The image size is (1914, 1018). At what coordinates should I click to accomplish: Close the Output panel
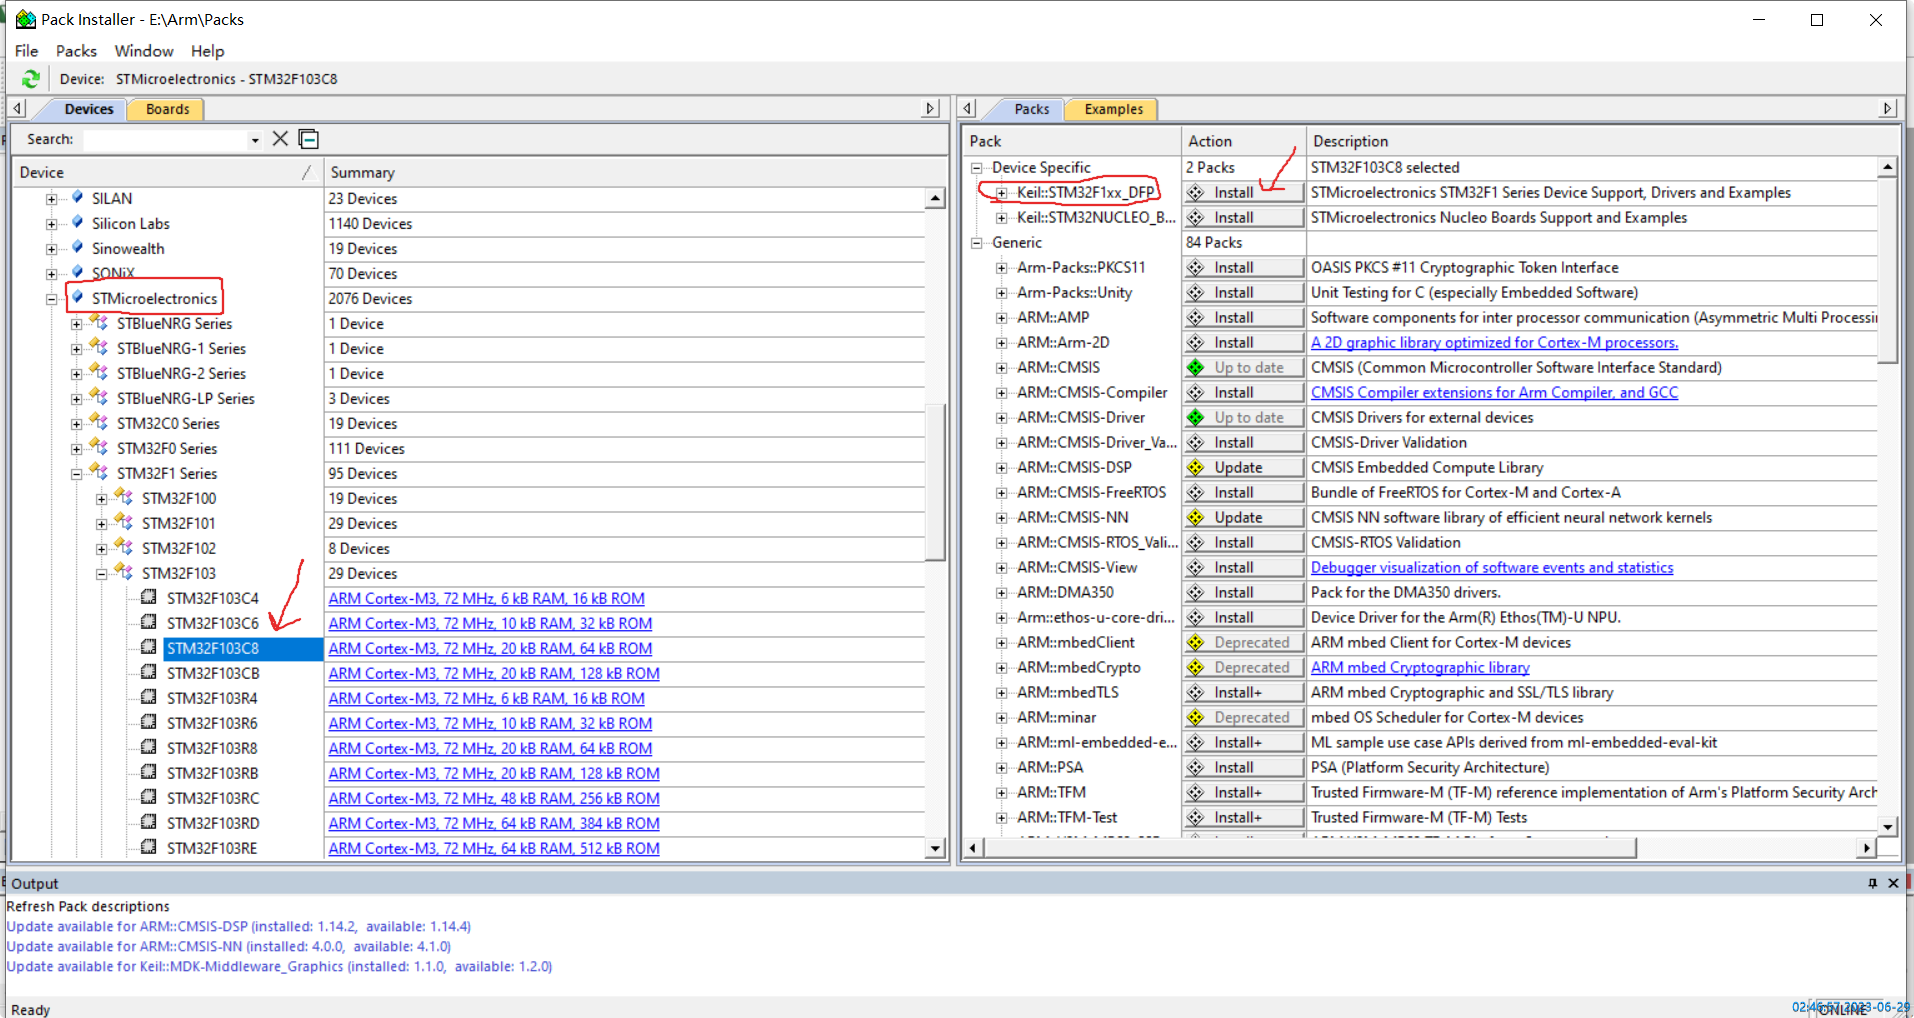(x=1893, y=883)
